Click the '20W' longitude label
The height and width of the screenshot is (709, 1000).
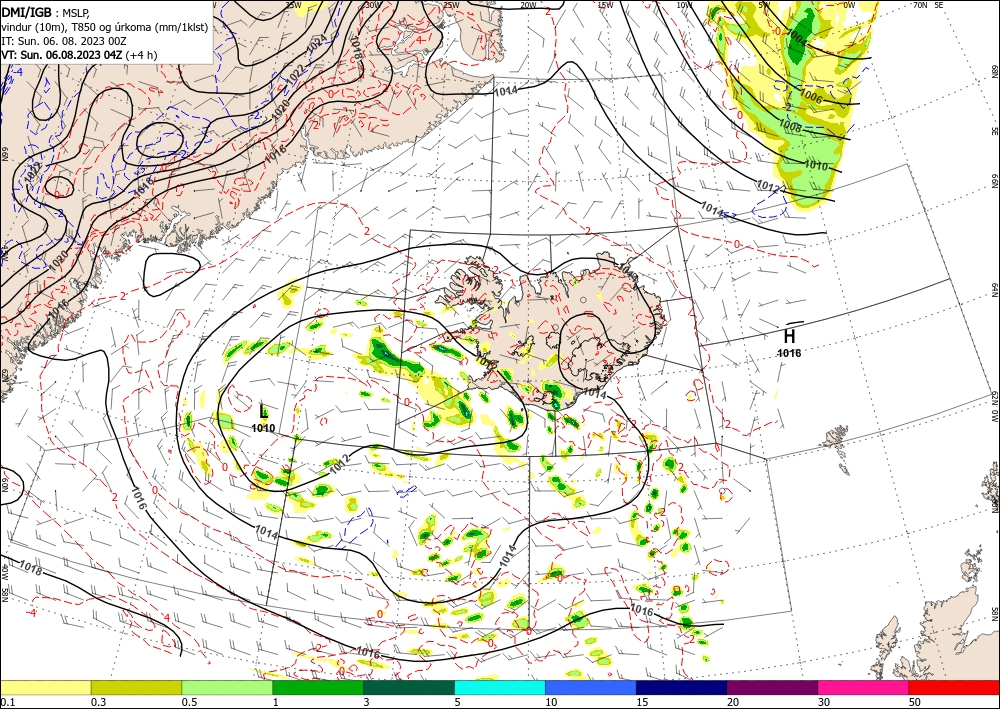(x=528, y=5)
